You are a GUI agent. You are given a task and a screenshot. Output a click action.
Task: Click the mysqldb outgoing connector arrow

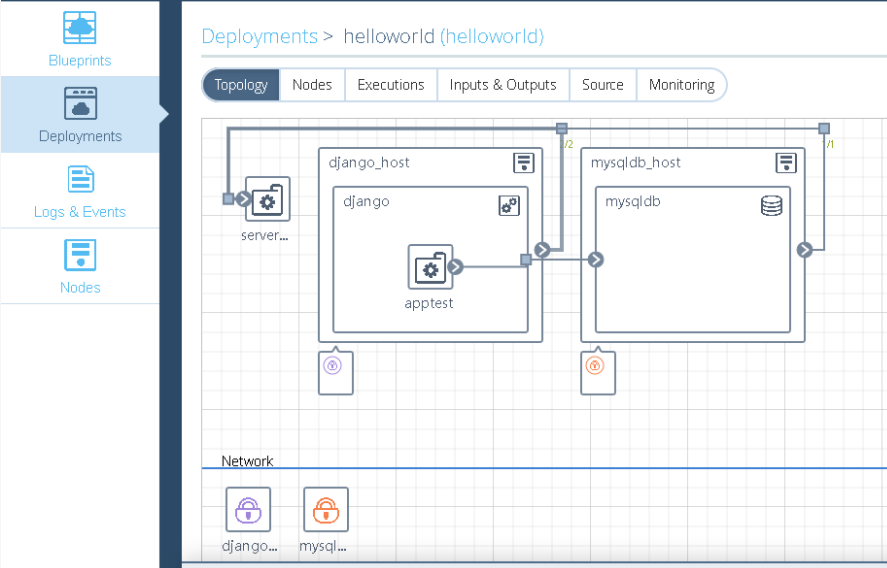[x=804, y=250]
